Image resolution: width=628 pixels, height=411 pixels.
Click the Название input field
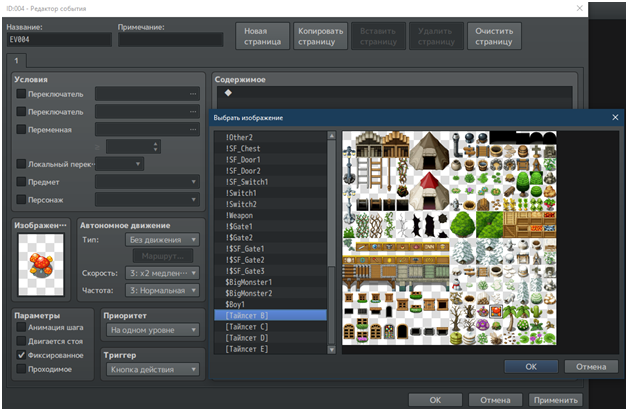point(59,39)
